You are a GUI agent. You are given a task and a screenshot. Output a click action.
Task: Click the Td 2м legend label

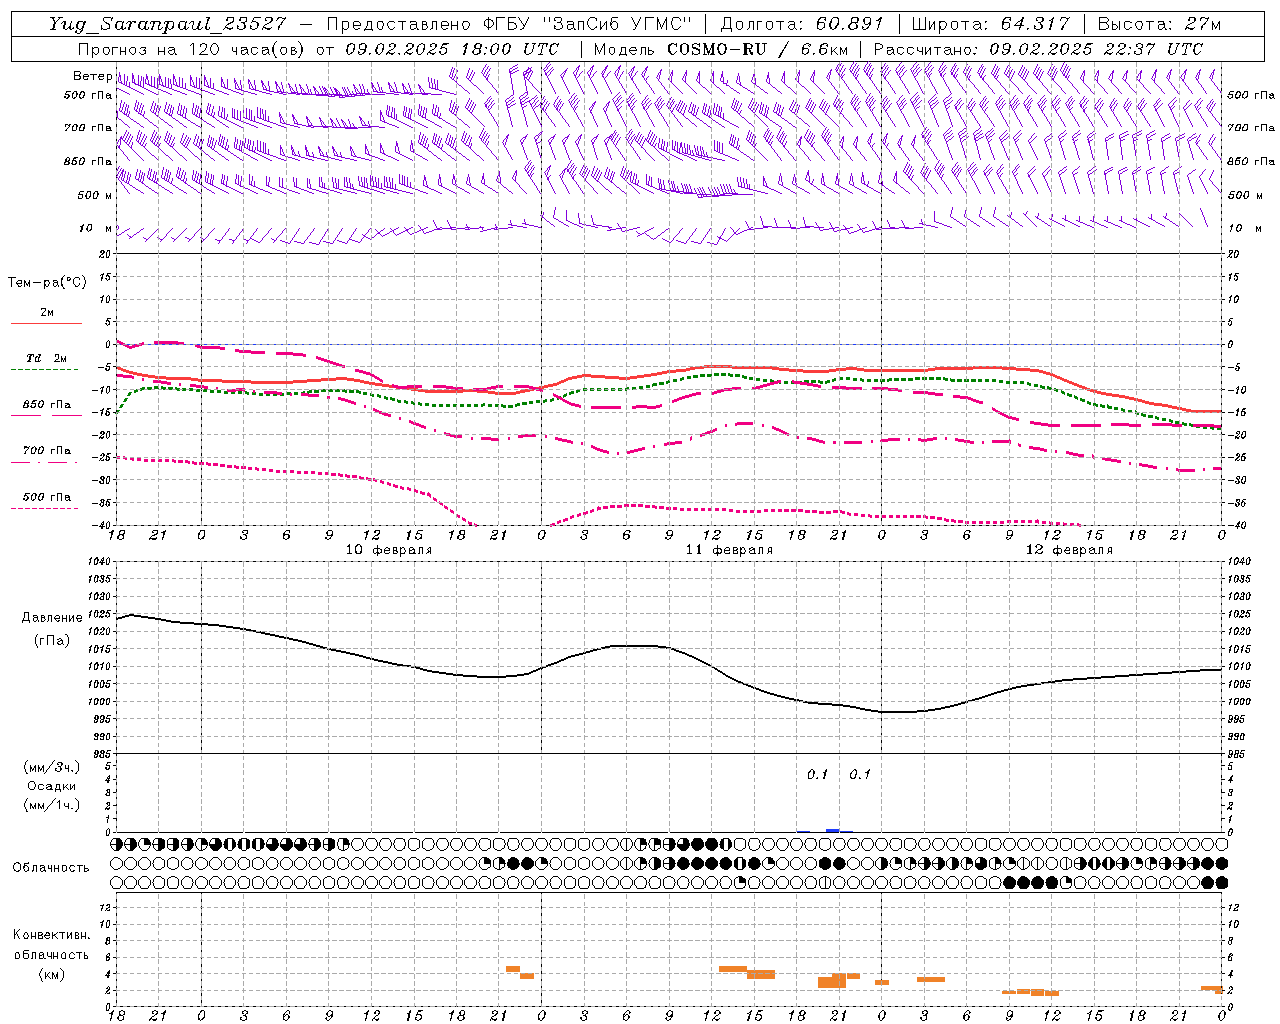point(47,358)
